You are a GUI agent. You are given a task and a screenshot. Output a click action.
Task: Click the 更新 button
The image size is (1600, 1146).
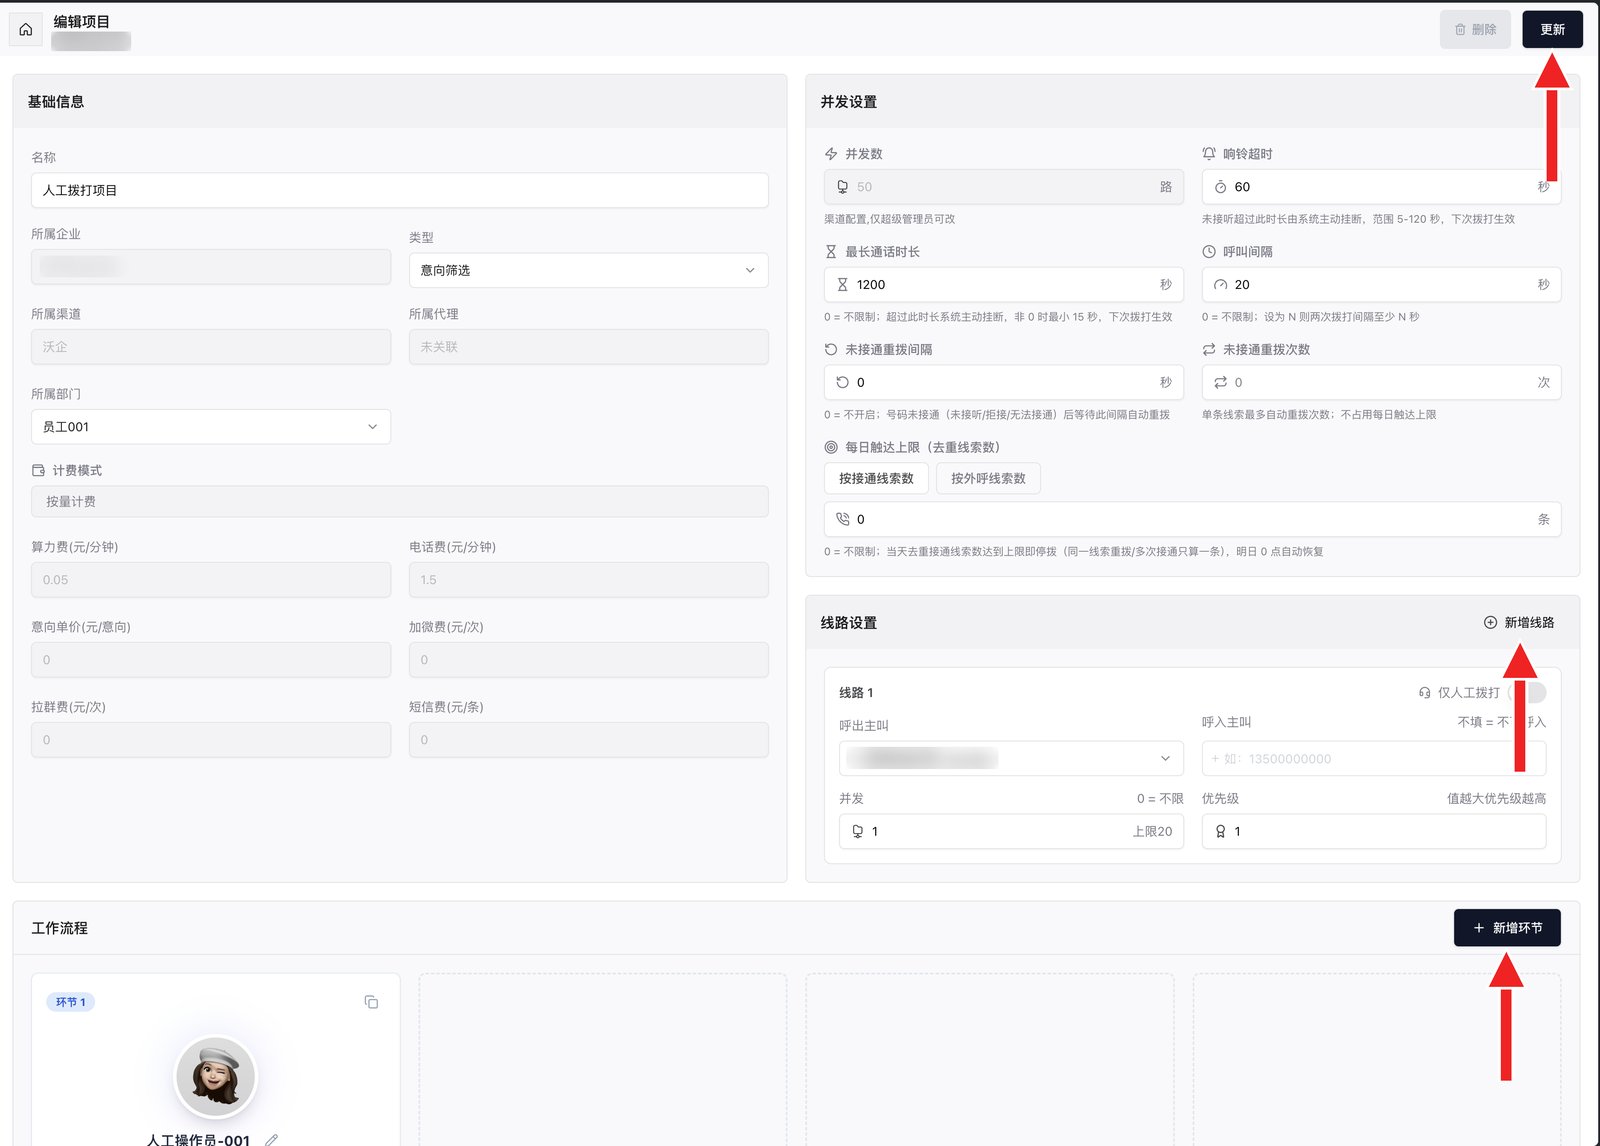point(1552,29)
